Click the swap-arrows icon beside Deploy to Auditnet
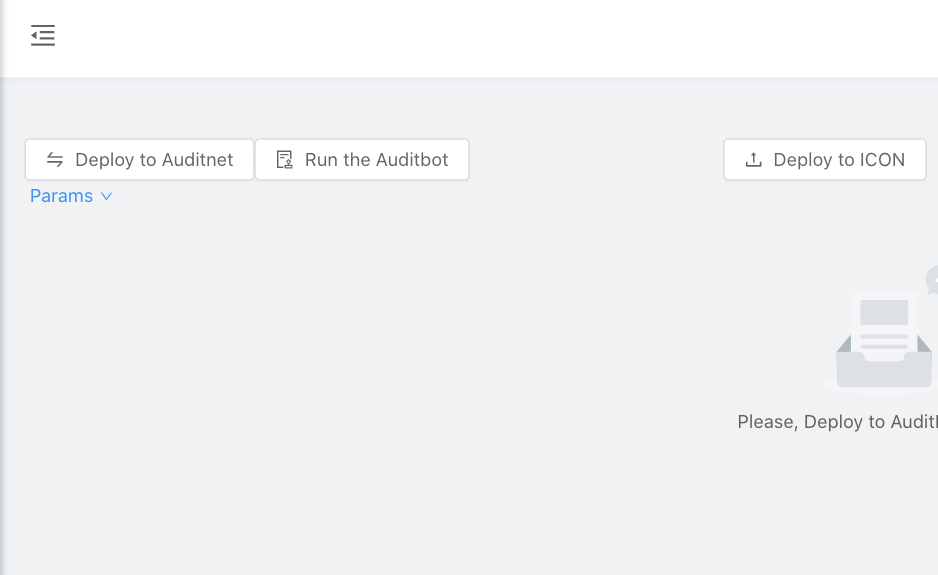This screenshot has height=575, width=938. (55, 160)
